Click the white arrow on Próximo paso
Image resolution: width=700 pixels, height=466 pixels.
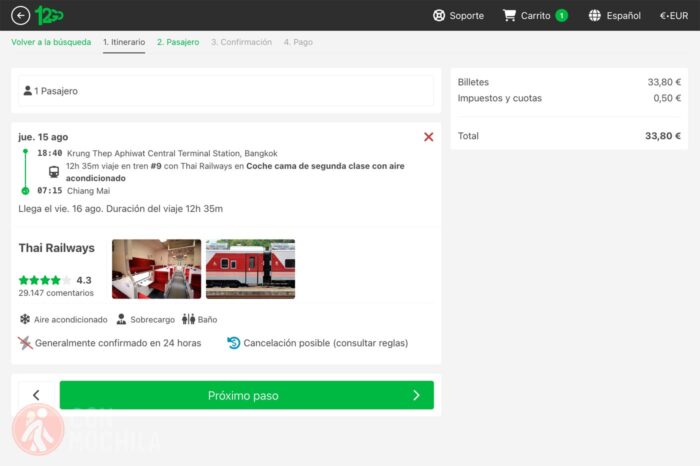[416, 395]
